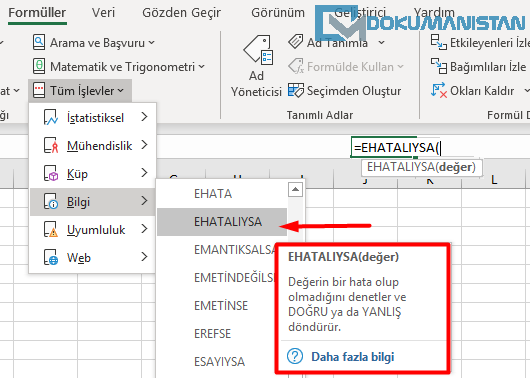Screen dimensions: 530x378
Task: Click the Mühendislik compass icon
Action: pos(51,145)
